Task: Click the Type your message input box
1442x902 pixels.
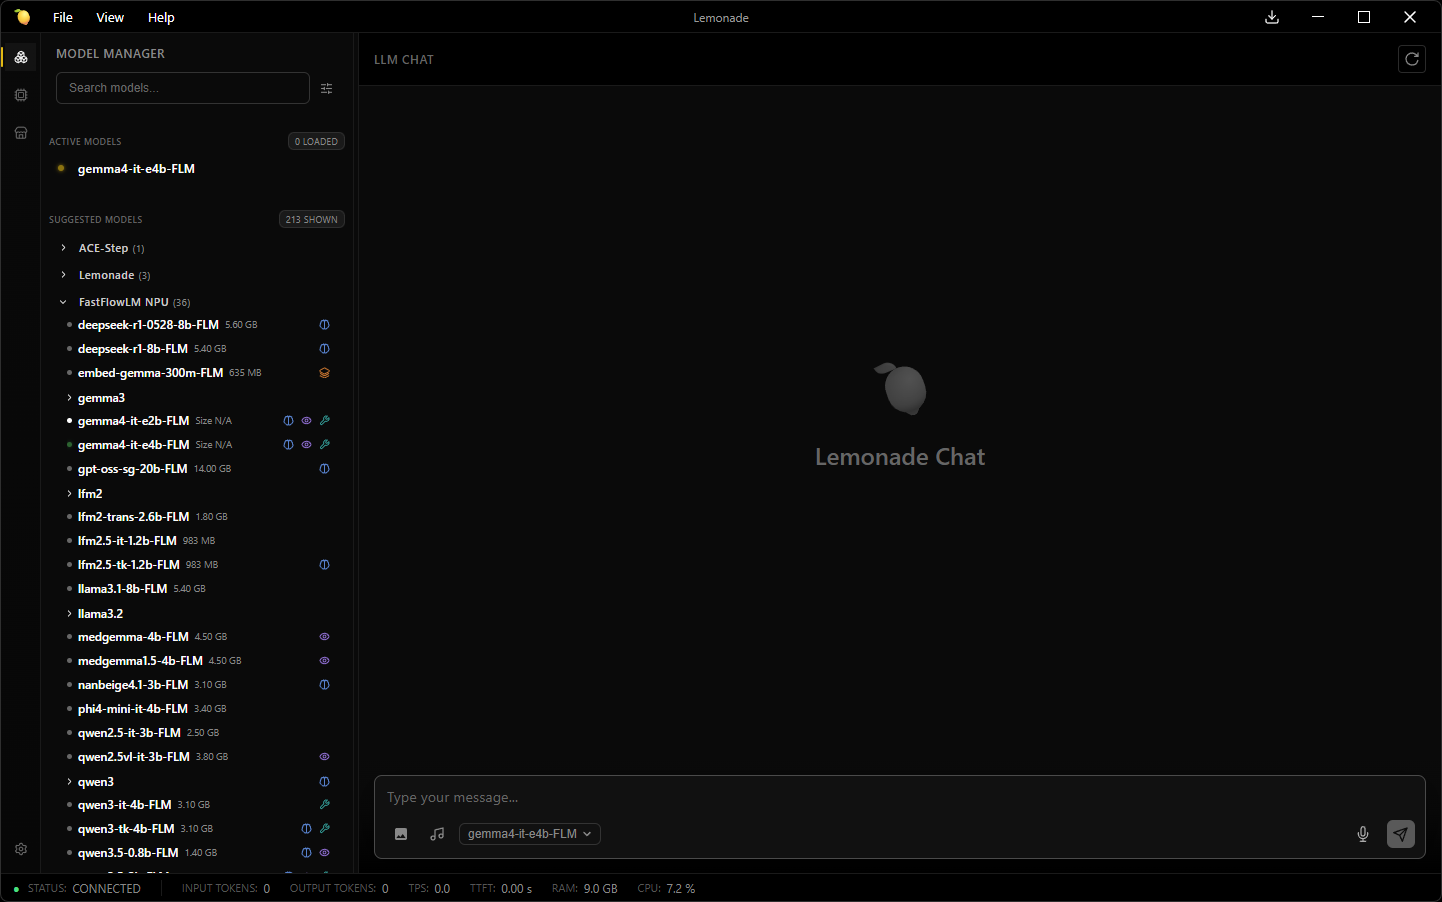Action: [x=900, y=798]
